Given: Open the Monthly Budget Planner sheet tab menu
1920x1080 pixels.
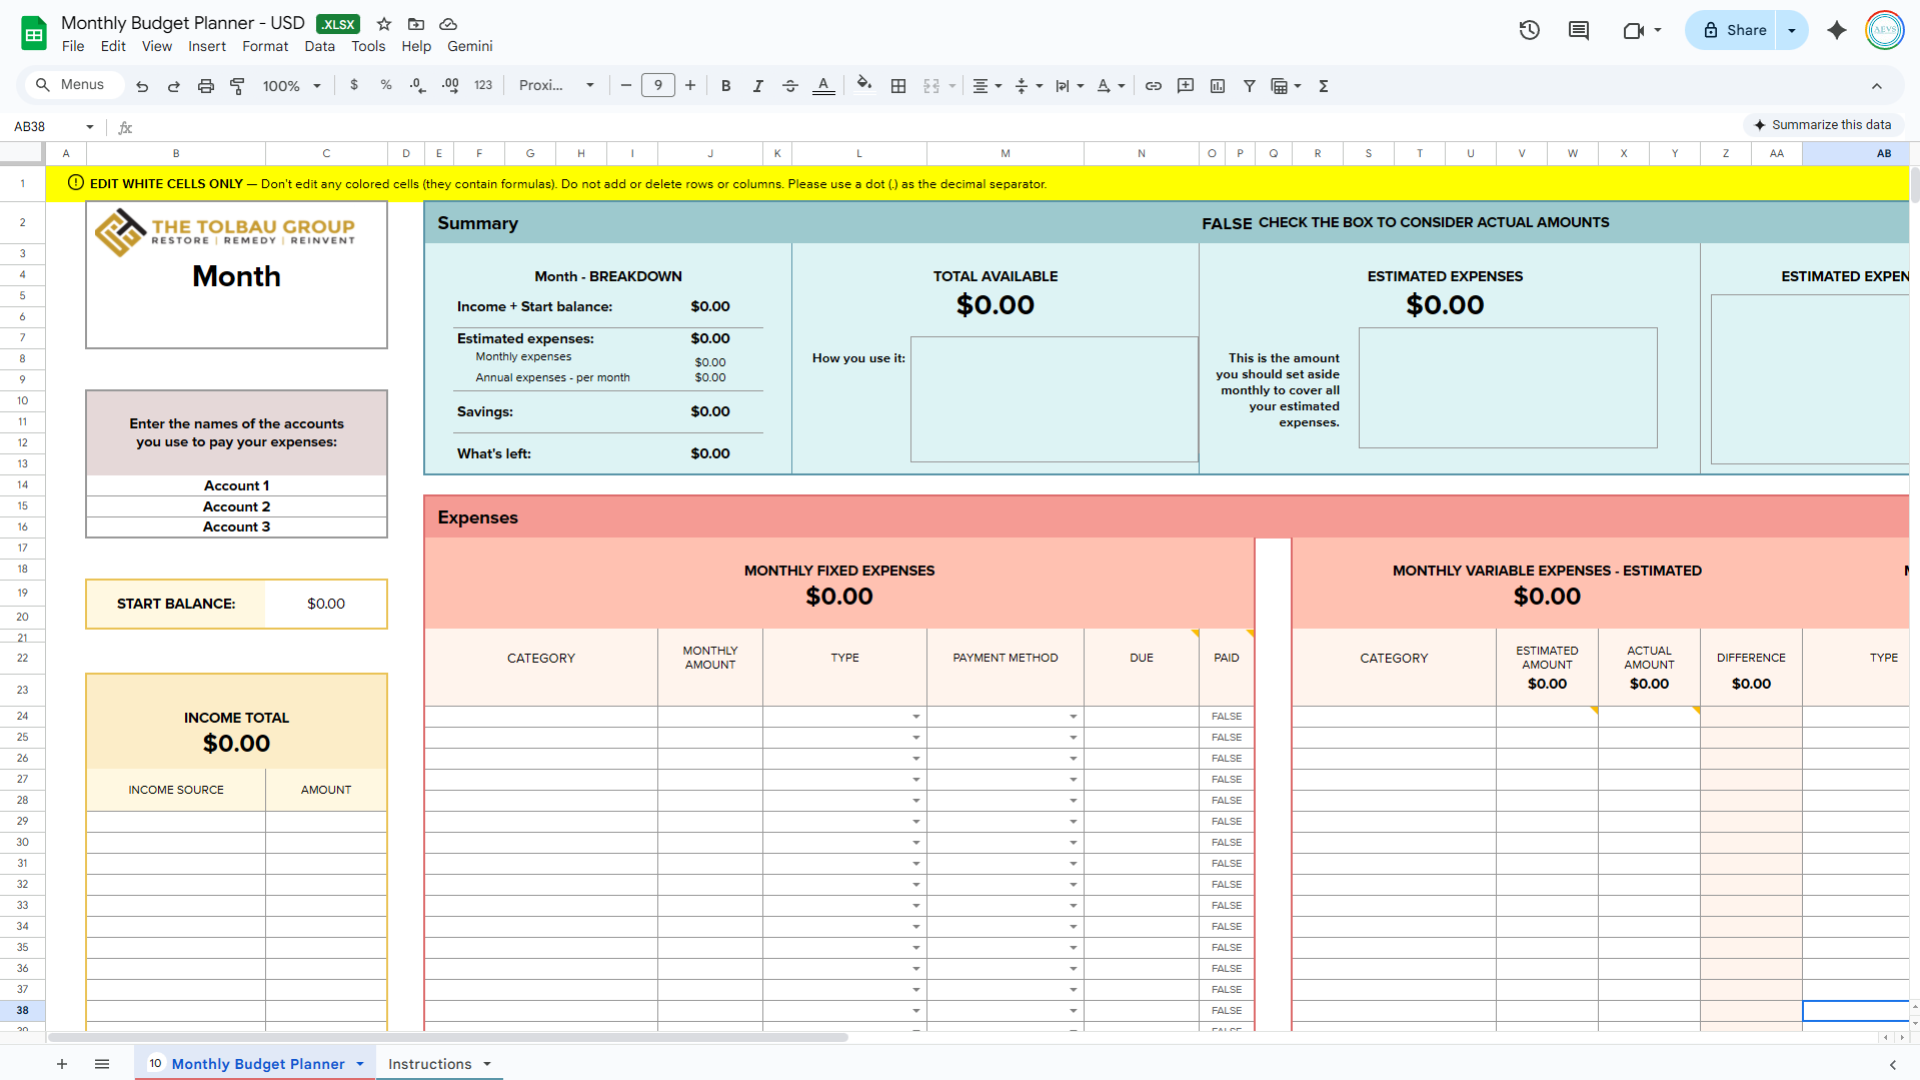Looking at the screenshot, I should tap(358, 1064).
